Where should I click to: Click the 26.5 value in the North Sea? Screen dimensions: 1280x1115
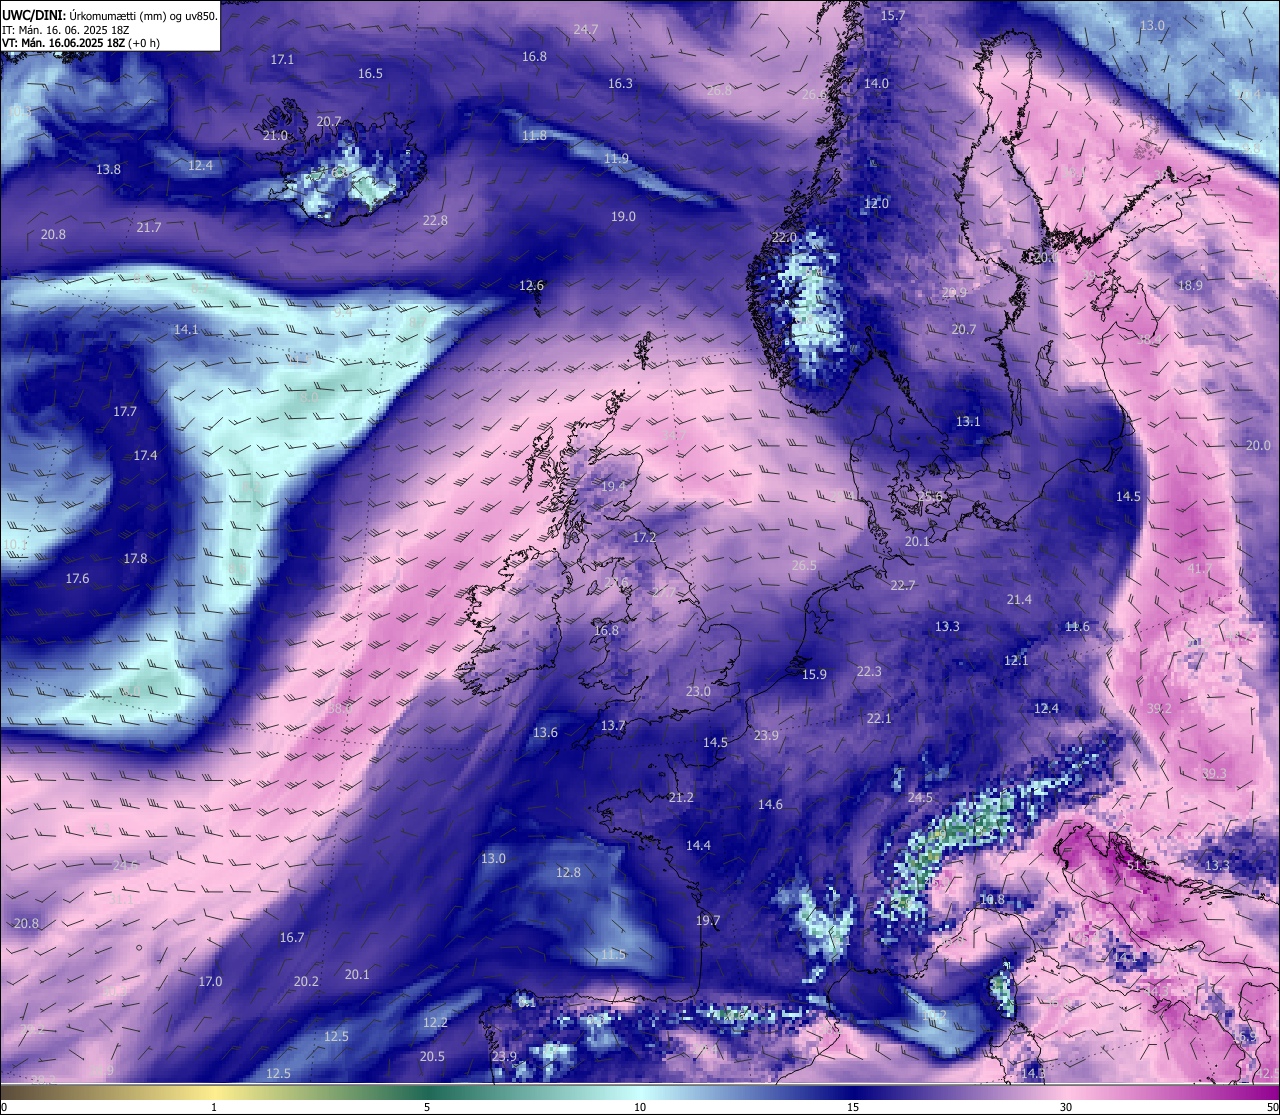pos(804,565)
